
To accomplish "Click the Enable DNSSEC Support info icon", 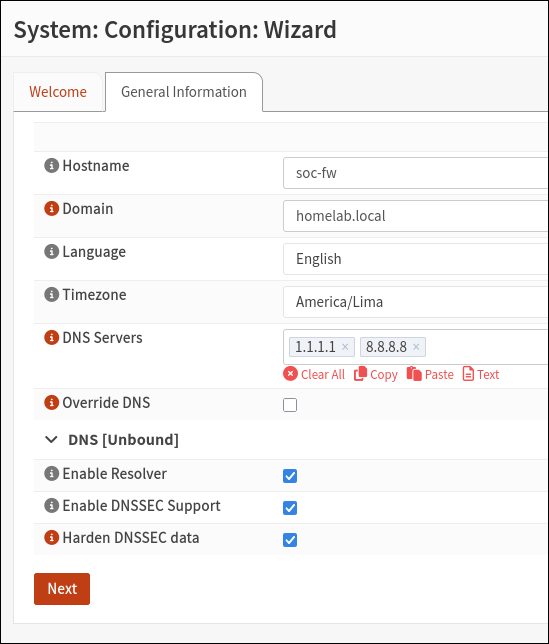I will [51, 506].
